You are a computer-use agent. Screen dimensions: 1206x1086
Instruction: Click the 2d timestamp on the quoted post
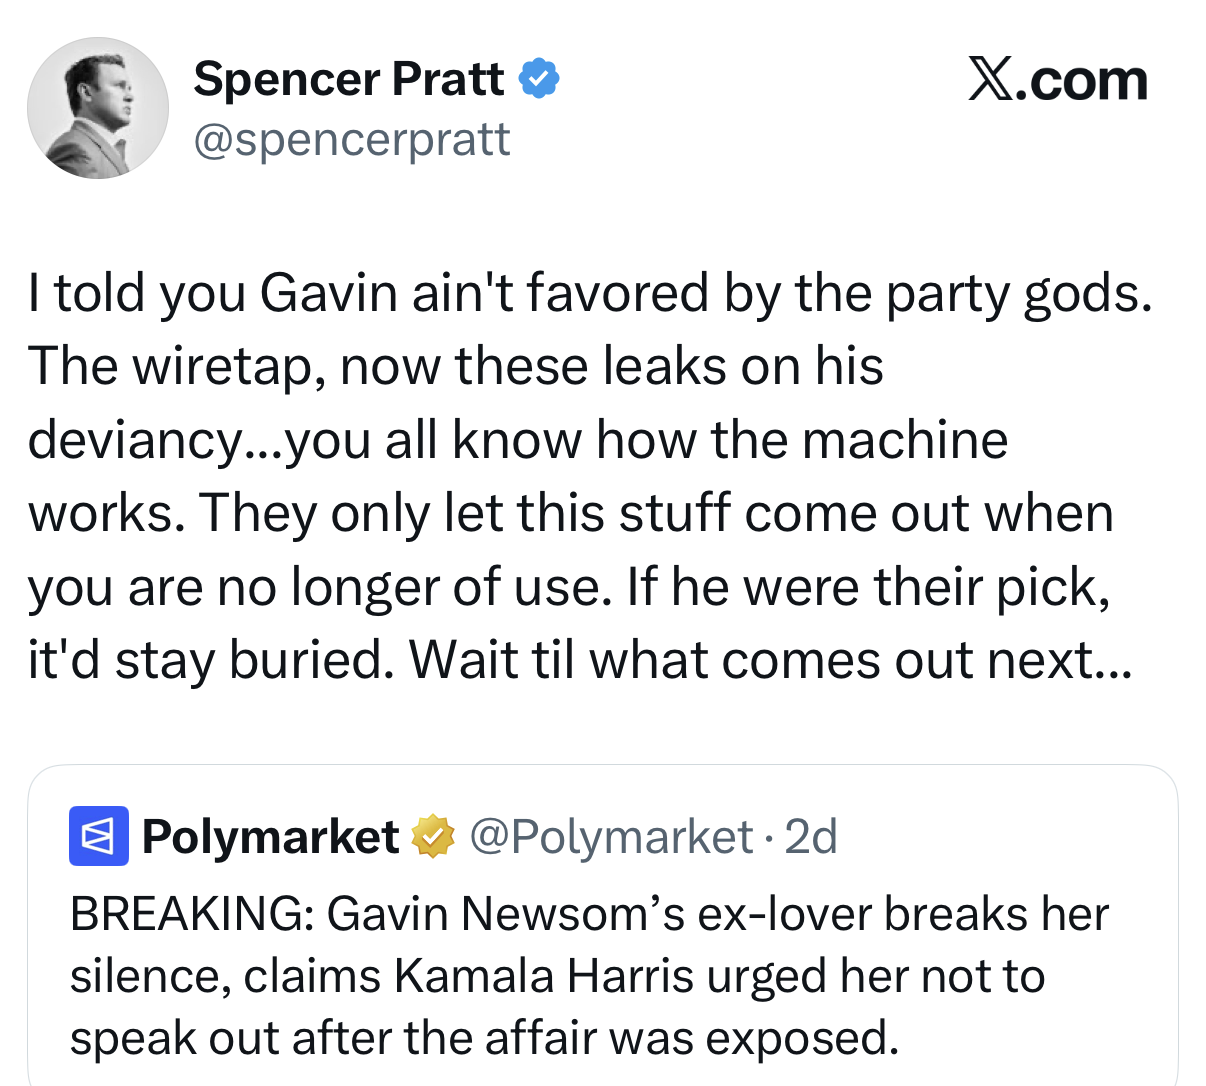click(811, 837)
